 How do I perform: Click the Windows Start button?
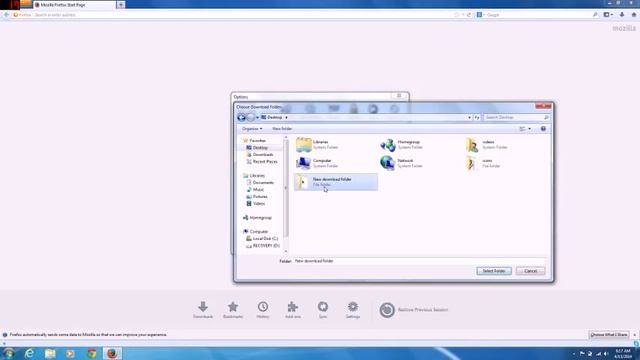tap(9, 353)
